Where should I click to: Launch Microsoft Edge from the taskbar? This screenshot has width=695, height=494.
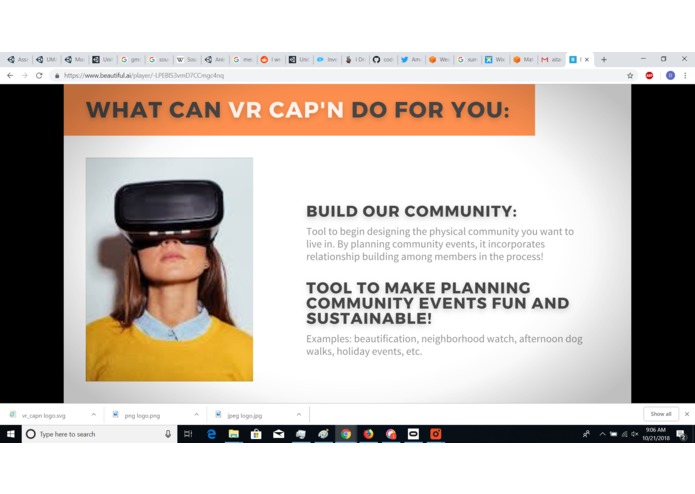(x=211, y=434)
